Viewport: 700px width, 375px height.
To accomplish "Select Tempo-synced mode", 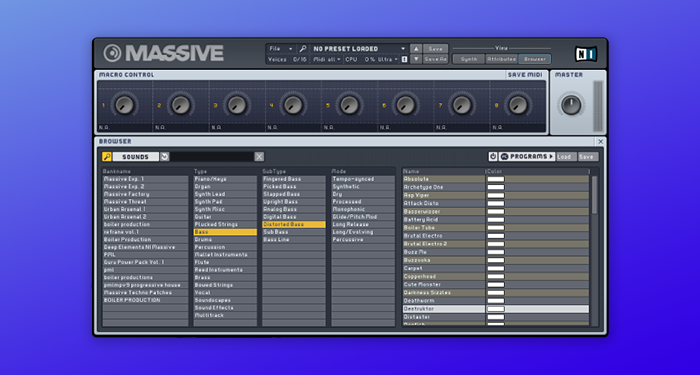I will [x=363, y=179].
